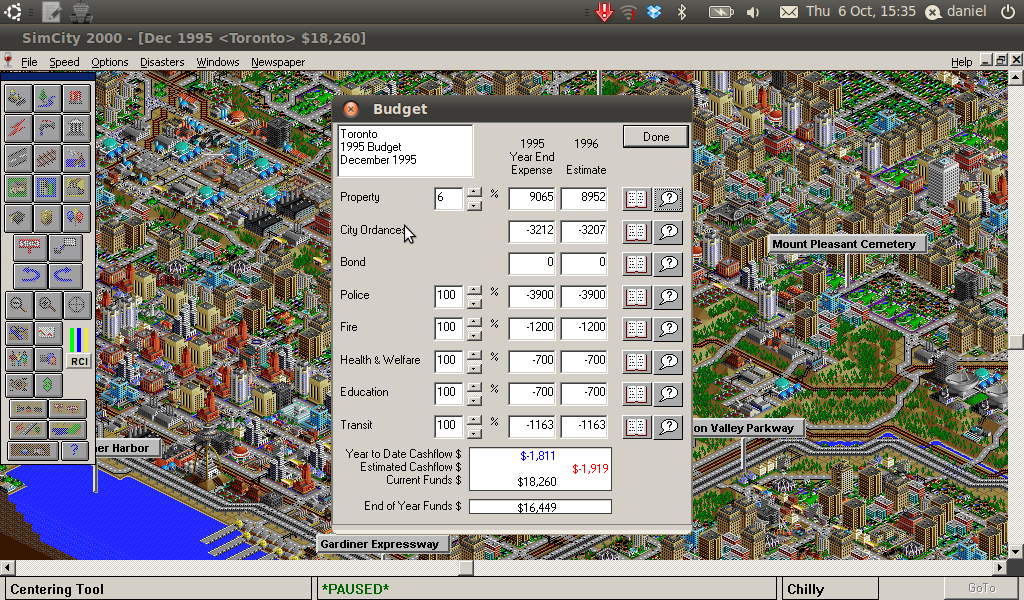Screen dimensions: 1024x600
Task: Open the Newspaper menu
Action: coord(278,62)
